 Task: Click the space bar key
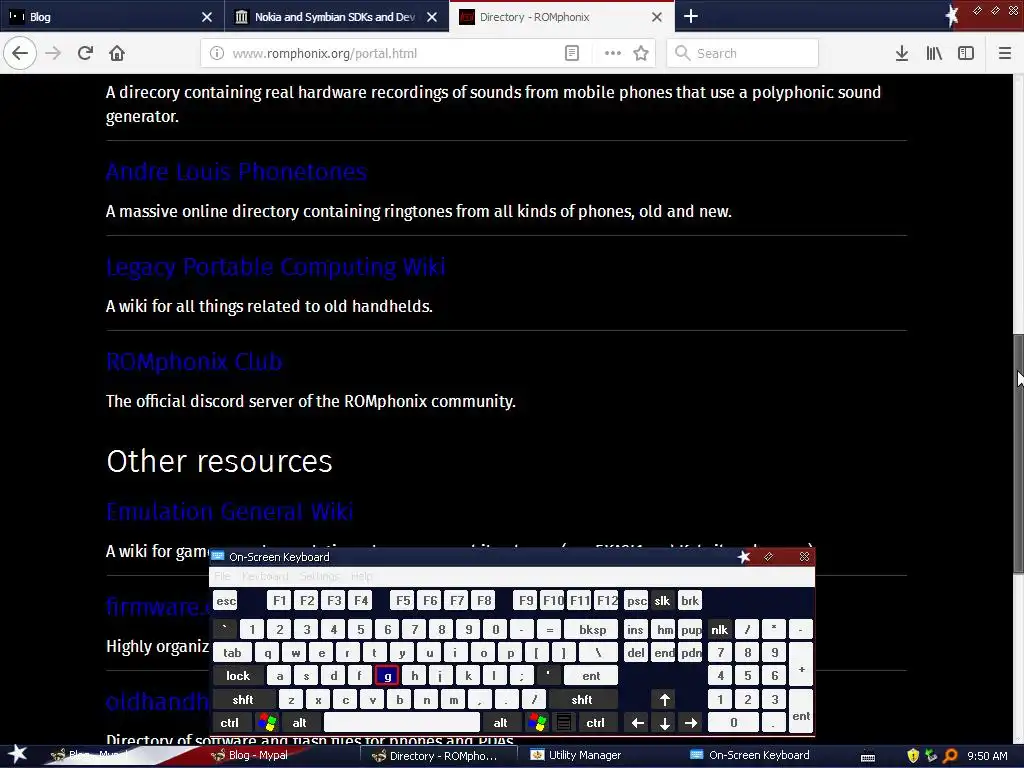point(402,723)
